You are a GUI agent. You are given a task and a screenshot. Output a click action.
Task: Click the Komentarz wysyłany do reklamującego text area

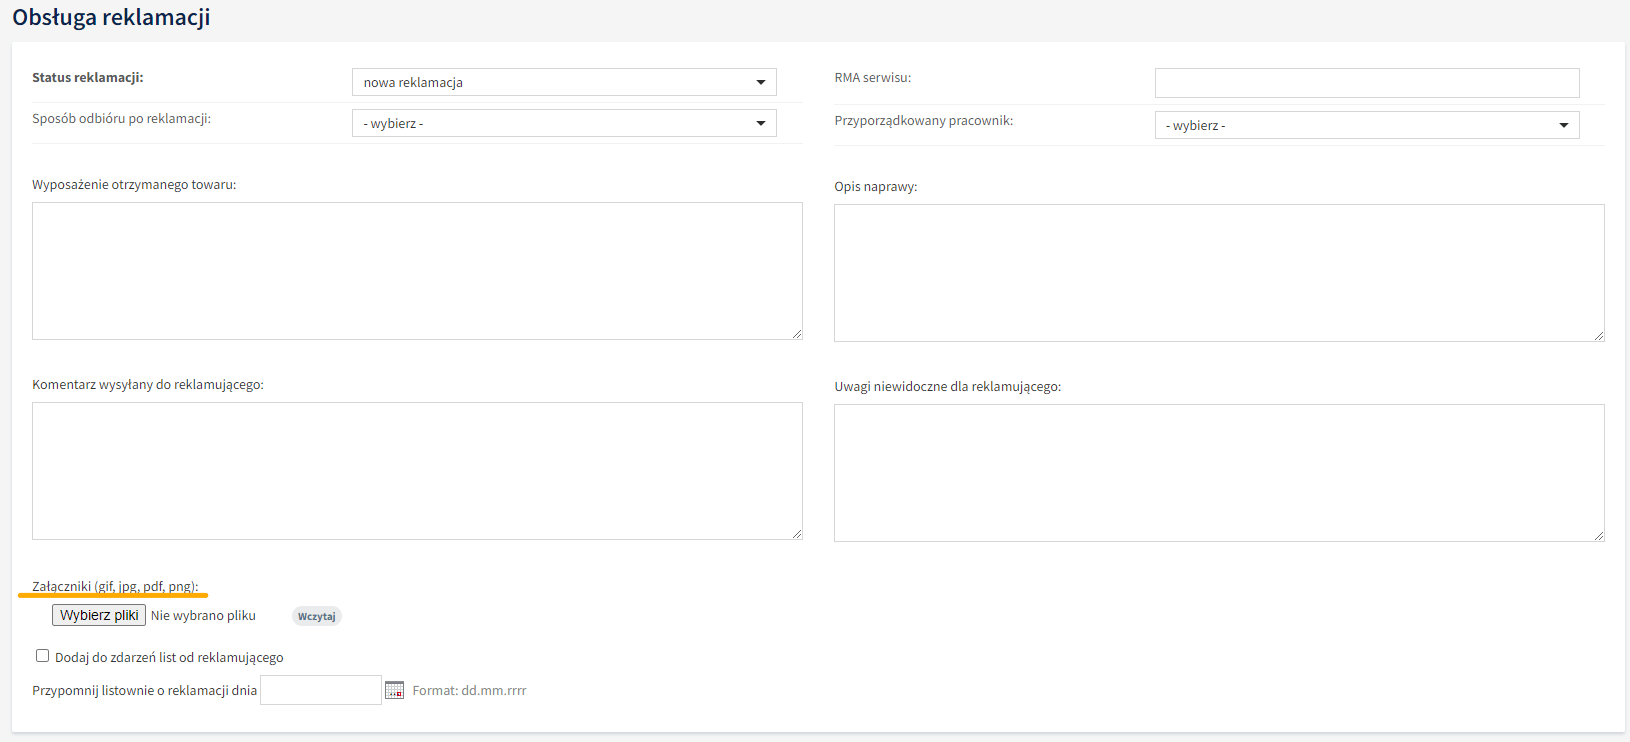click(417, 471)
